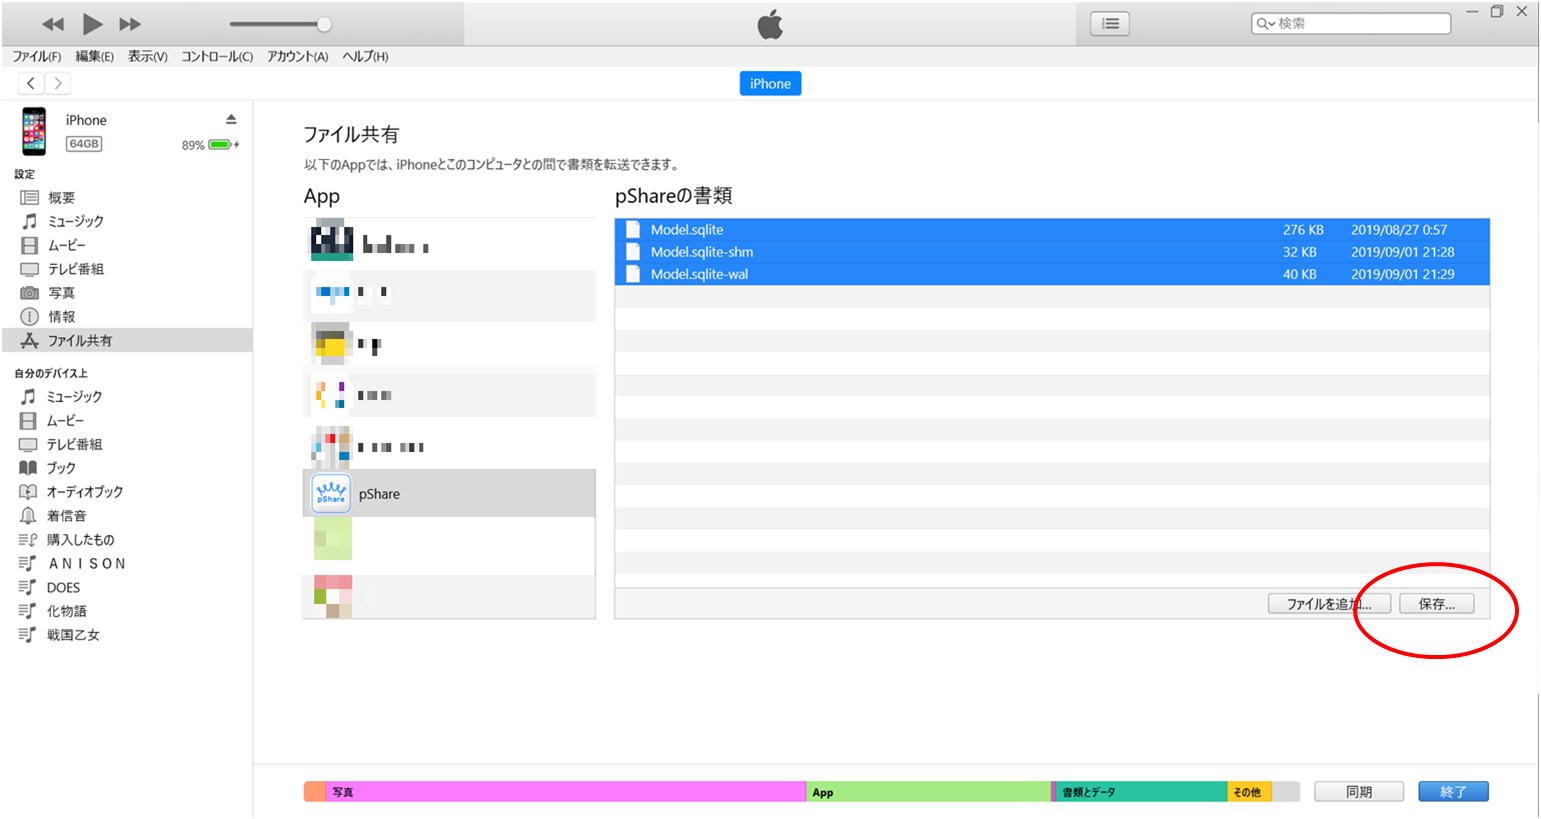This screenshot has height=819, width=1541.
Task: Select 情報 in the sidebar
Action: 127,317
